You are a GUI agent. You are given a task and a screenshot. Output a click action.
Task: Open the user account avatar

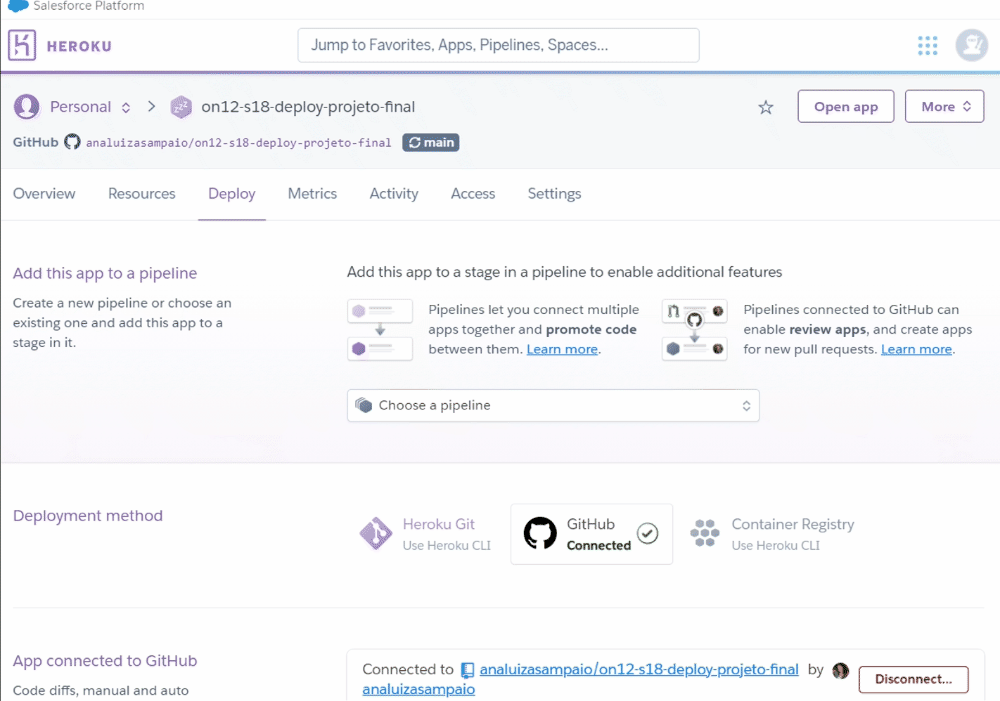pyautogui.click(x=971, y=45)
